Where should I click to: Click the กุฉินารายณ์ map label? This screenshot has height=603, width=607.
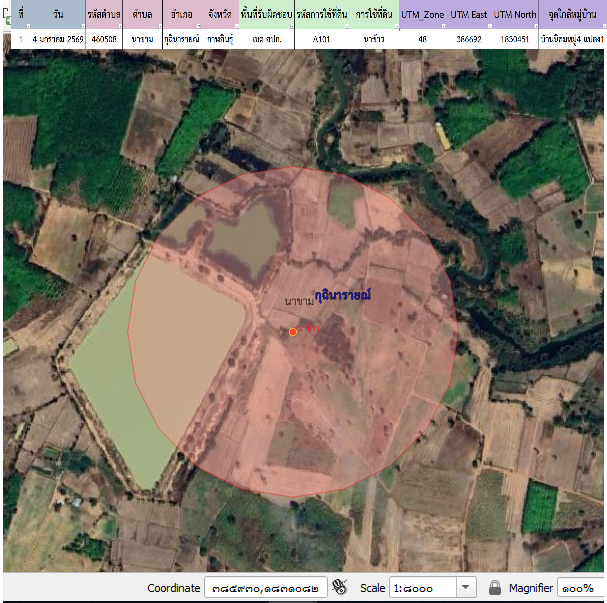343,295
